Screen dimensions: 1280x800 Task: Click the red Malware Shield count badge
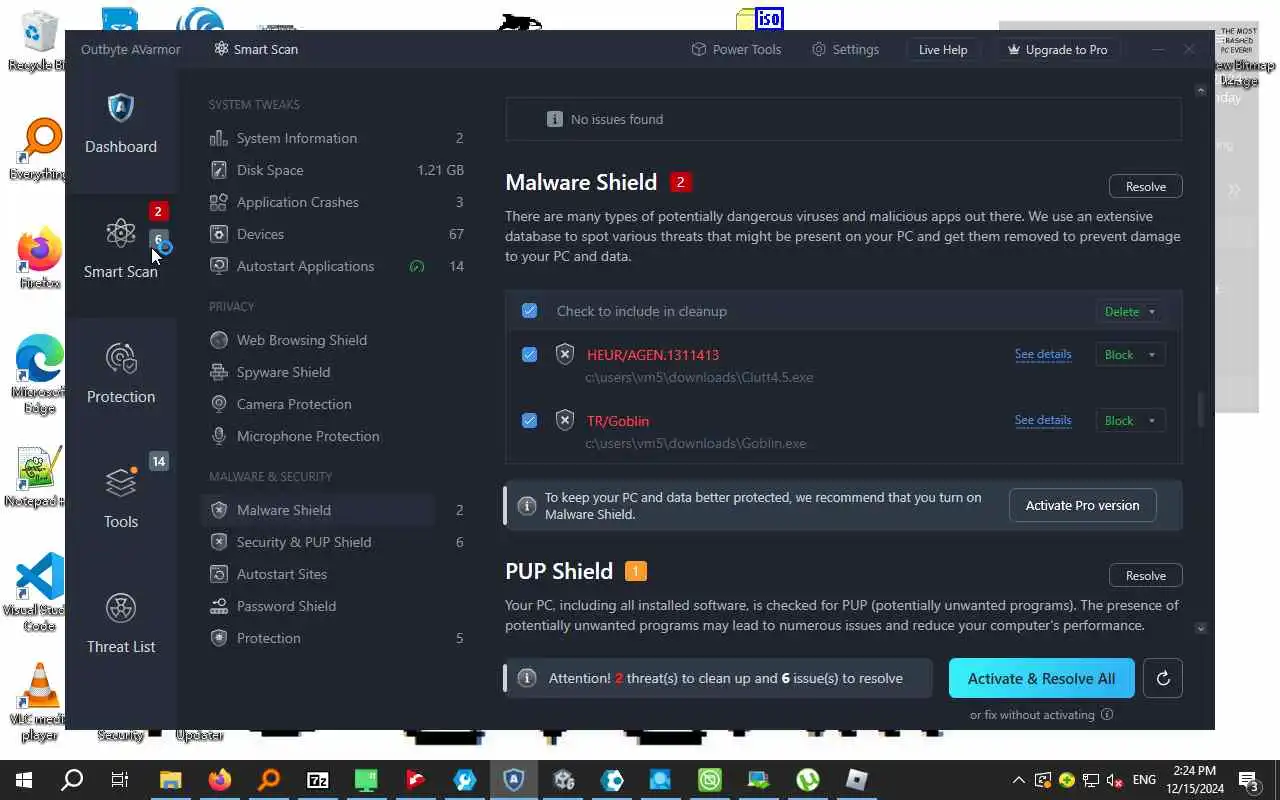[x=681, y=182]
